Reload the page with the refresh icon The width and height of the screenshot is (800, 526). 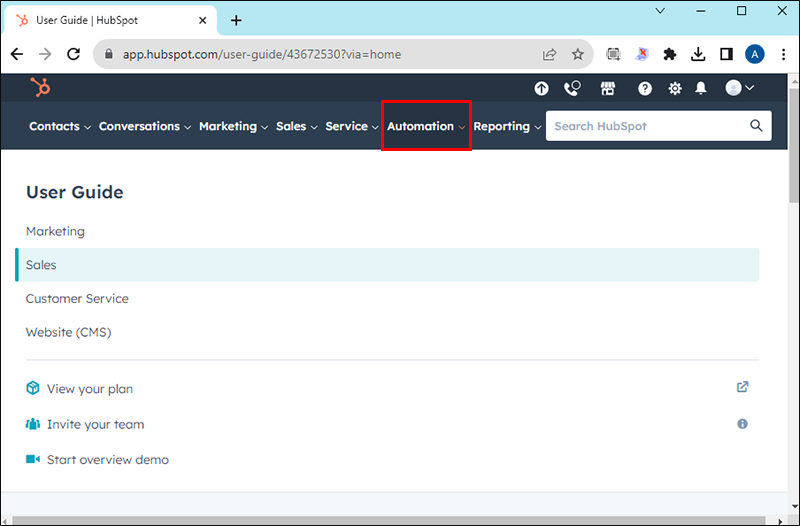tap(74, 54)
